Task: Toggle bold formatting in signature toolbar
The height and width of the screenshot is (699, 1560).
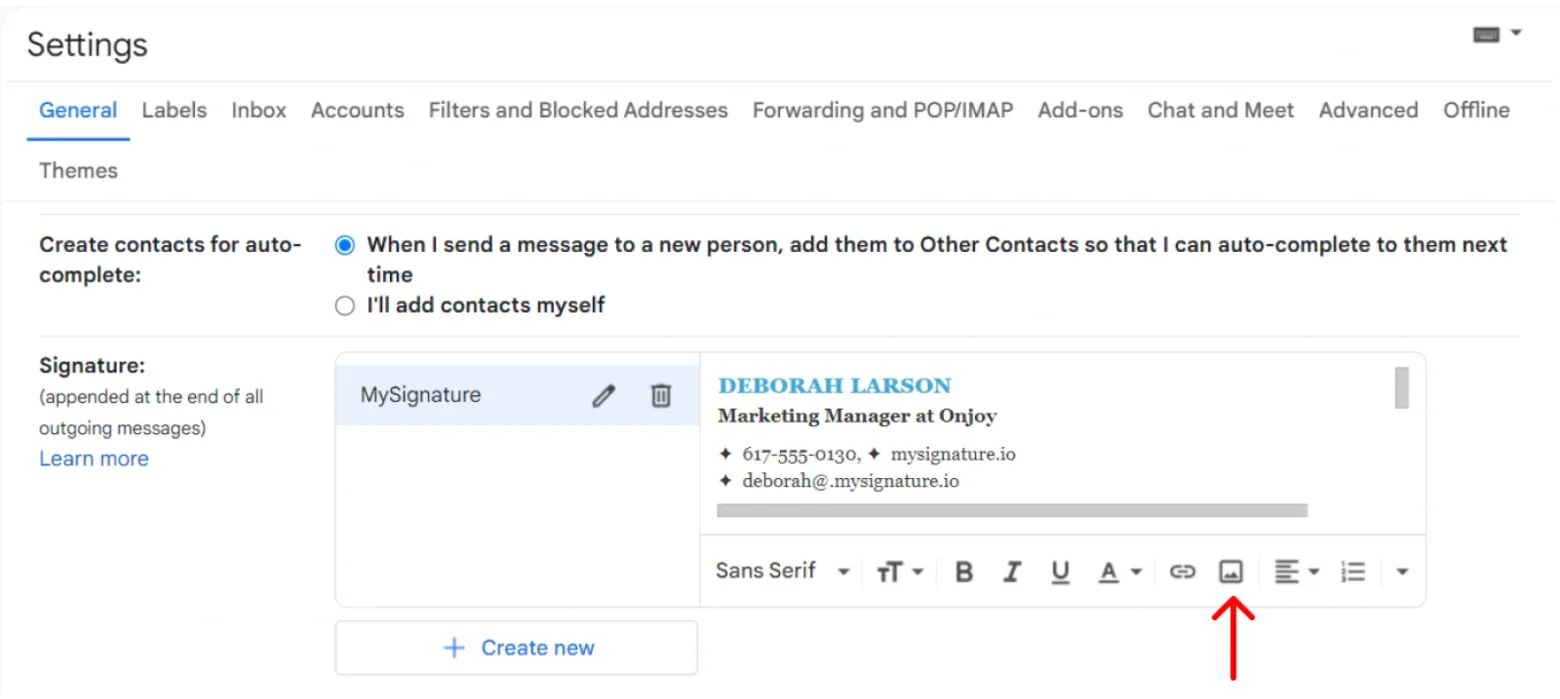Action: click(x=964, y=572)
